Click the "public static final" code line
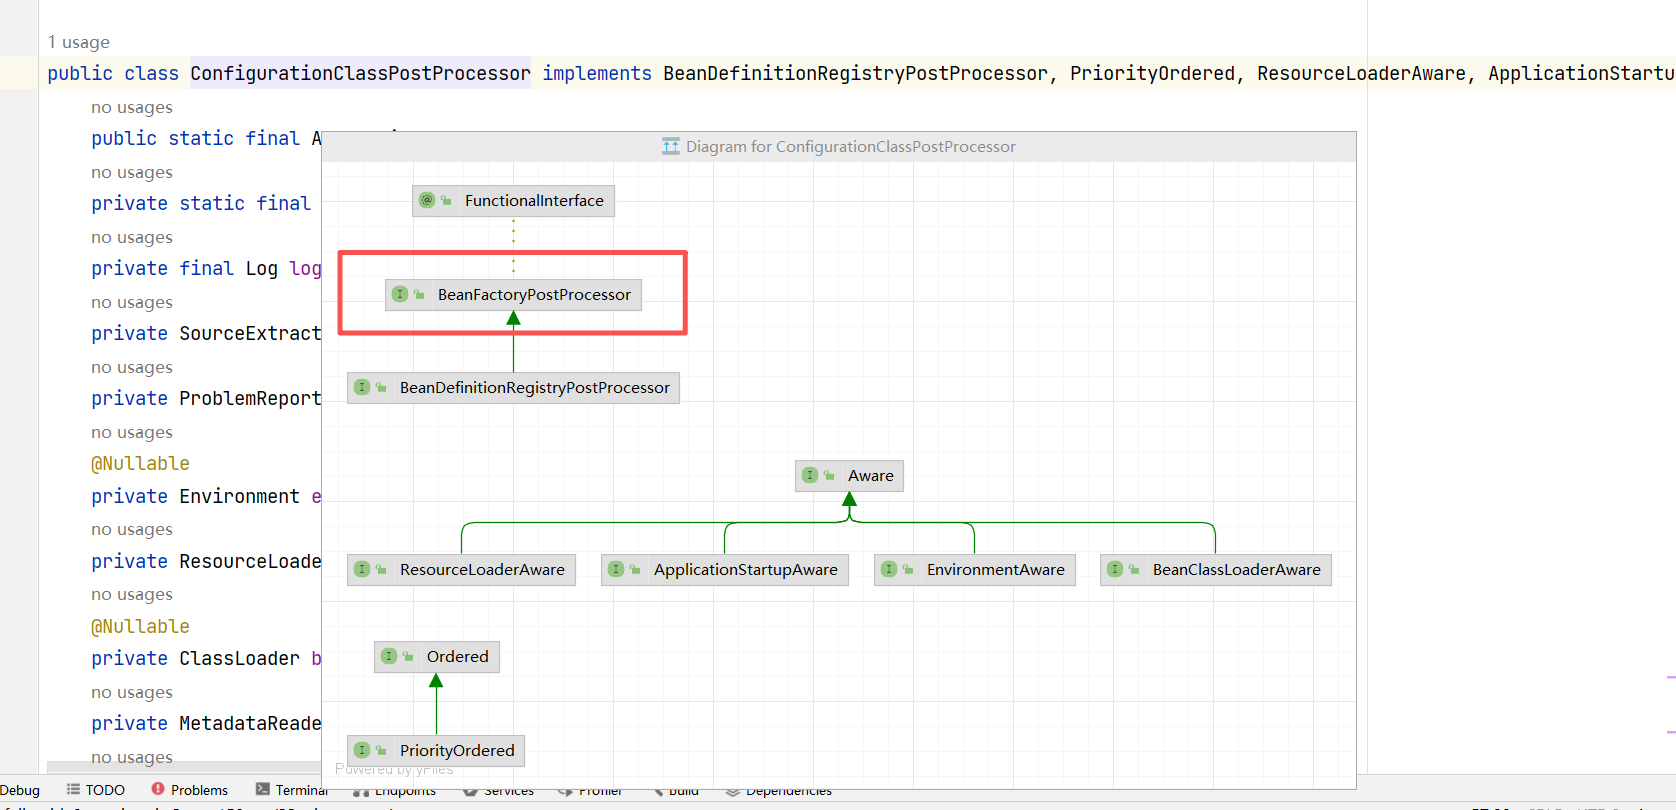The image size is (1676, 810). (x=206, y=138)
